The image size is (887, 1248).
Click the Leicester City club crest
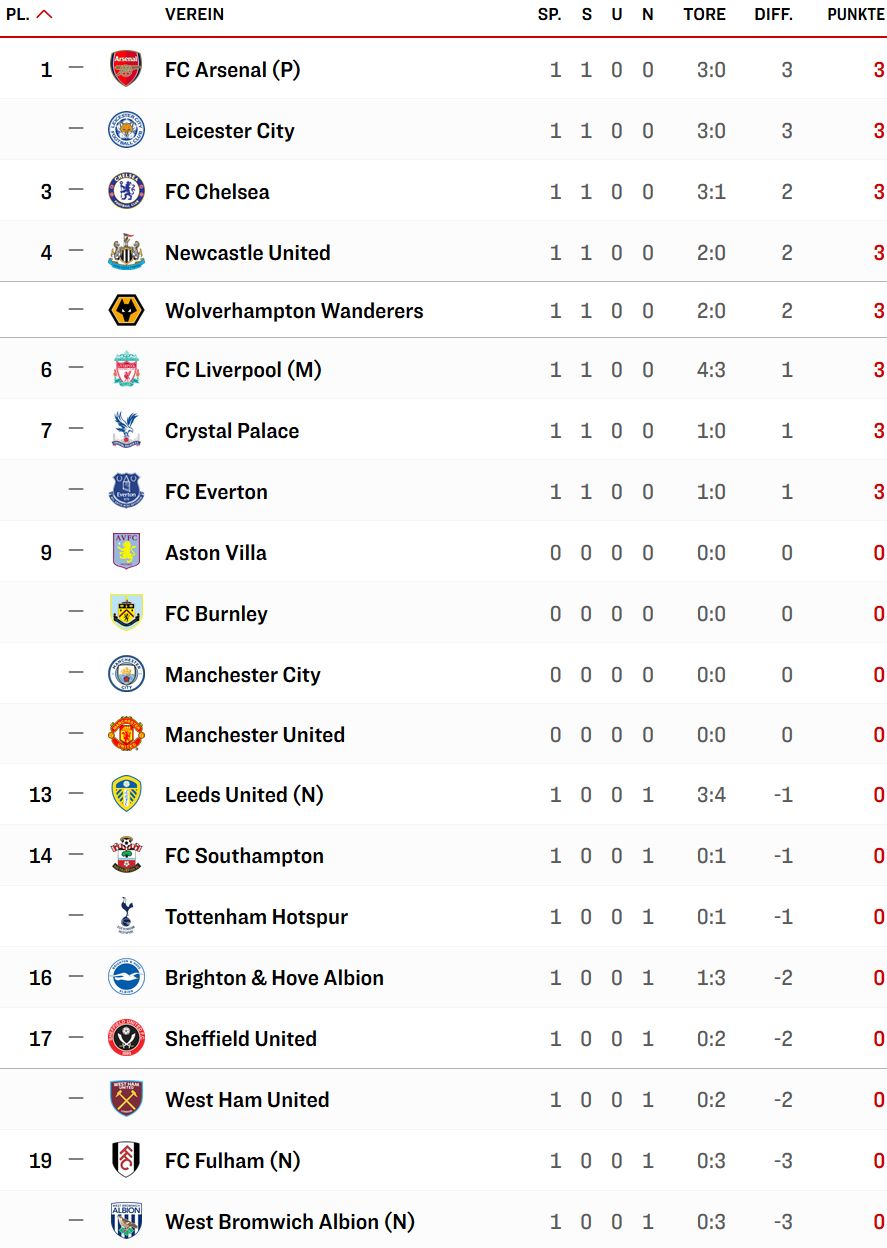tap(126, 130)
